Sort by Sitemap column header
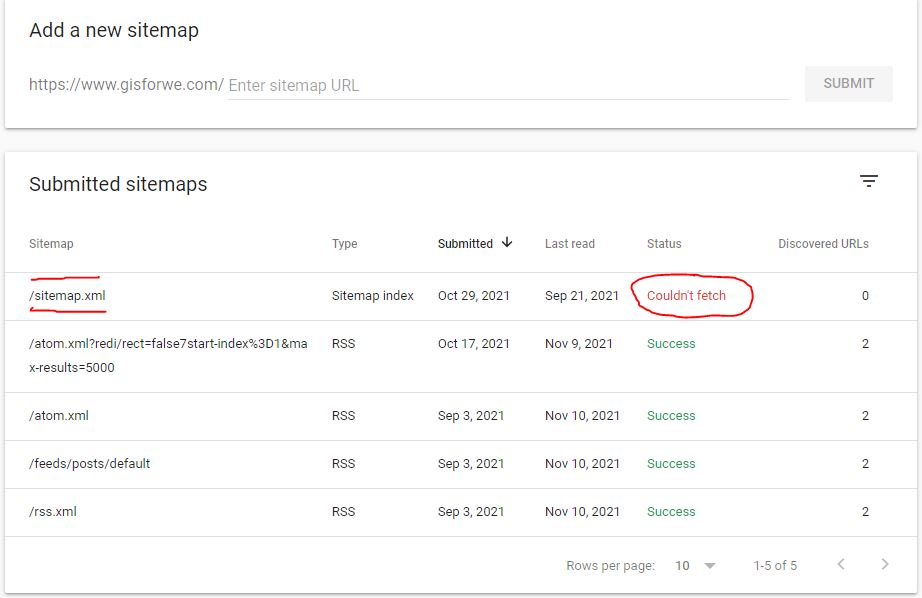 [x=51, y=243]
